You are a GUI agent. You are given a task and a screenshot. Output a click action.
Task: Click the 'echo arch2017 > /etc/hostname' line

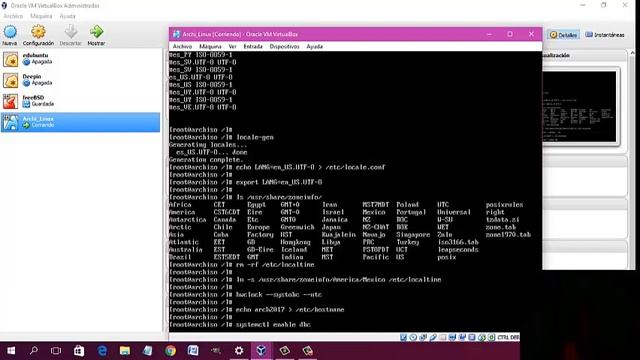256,309
